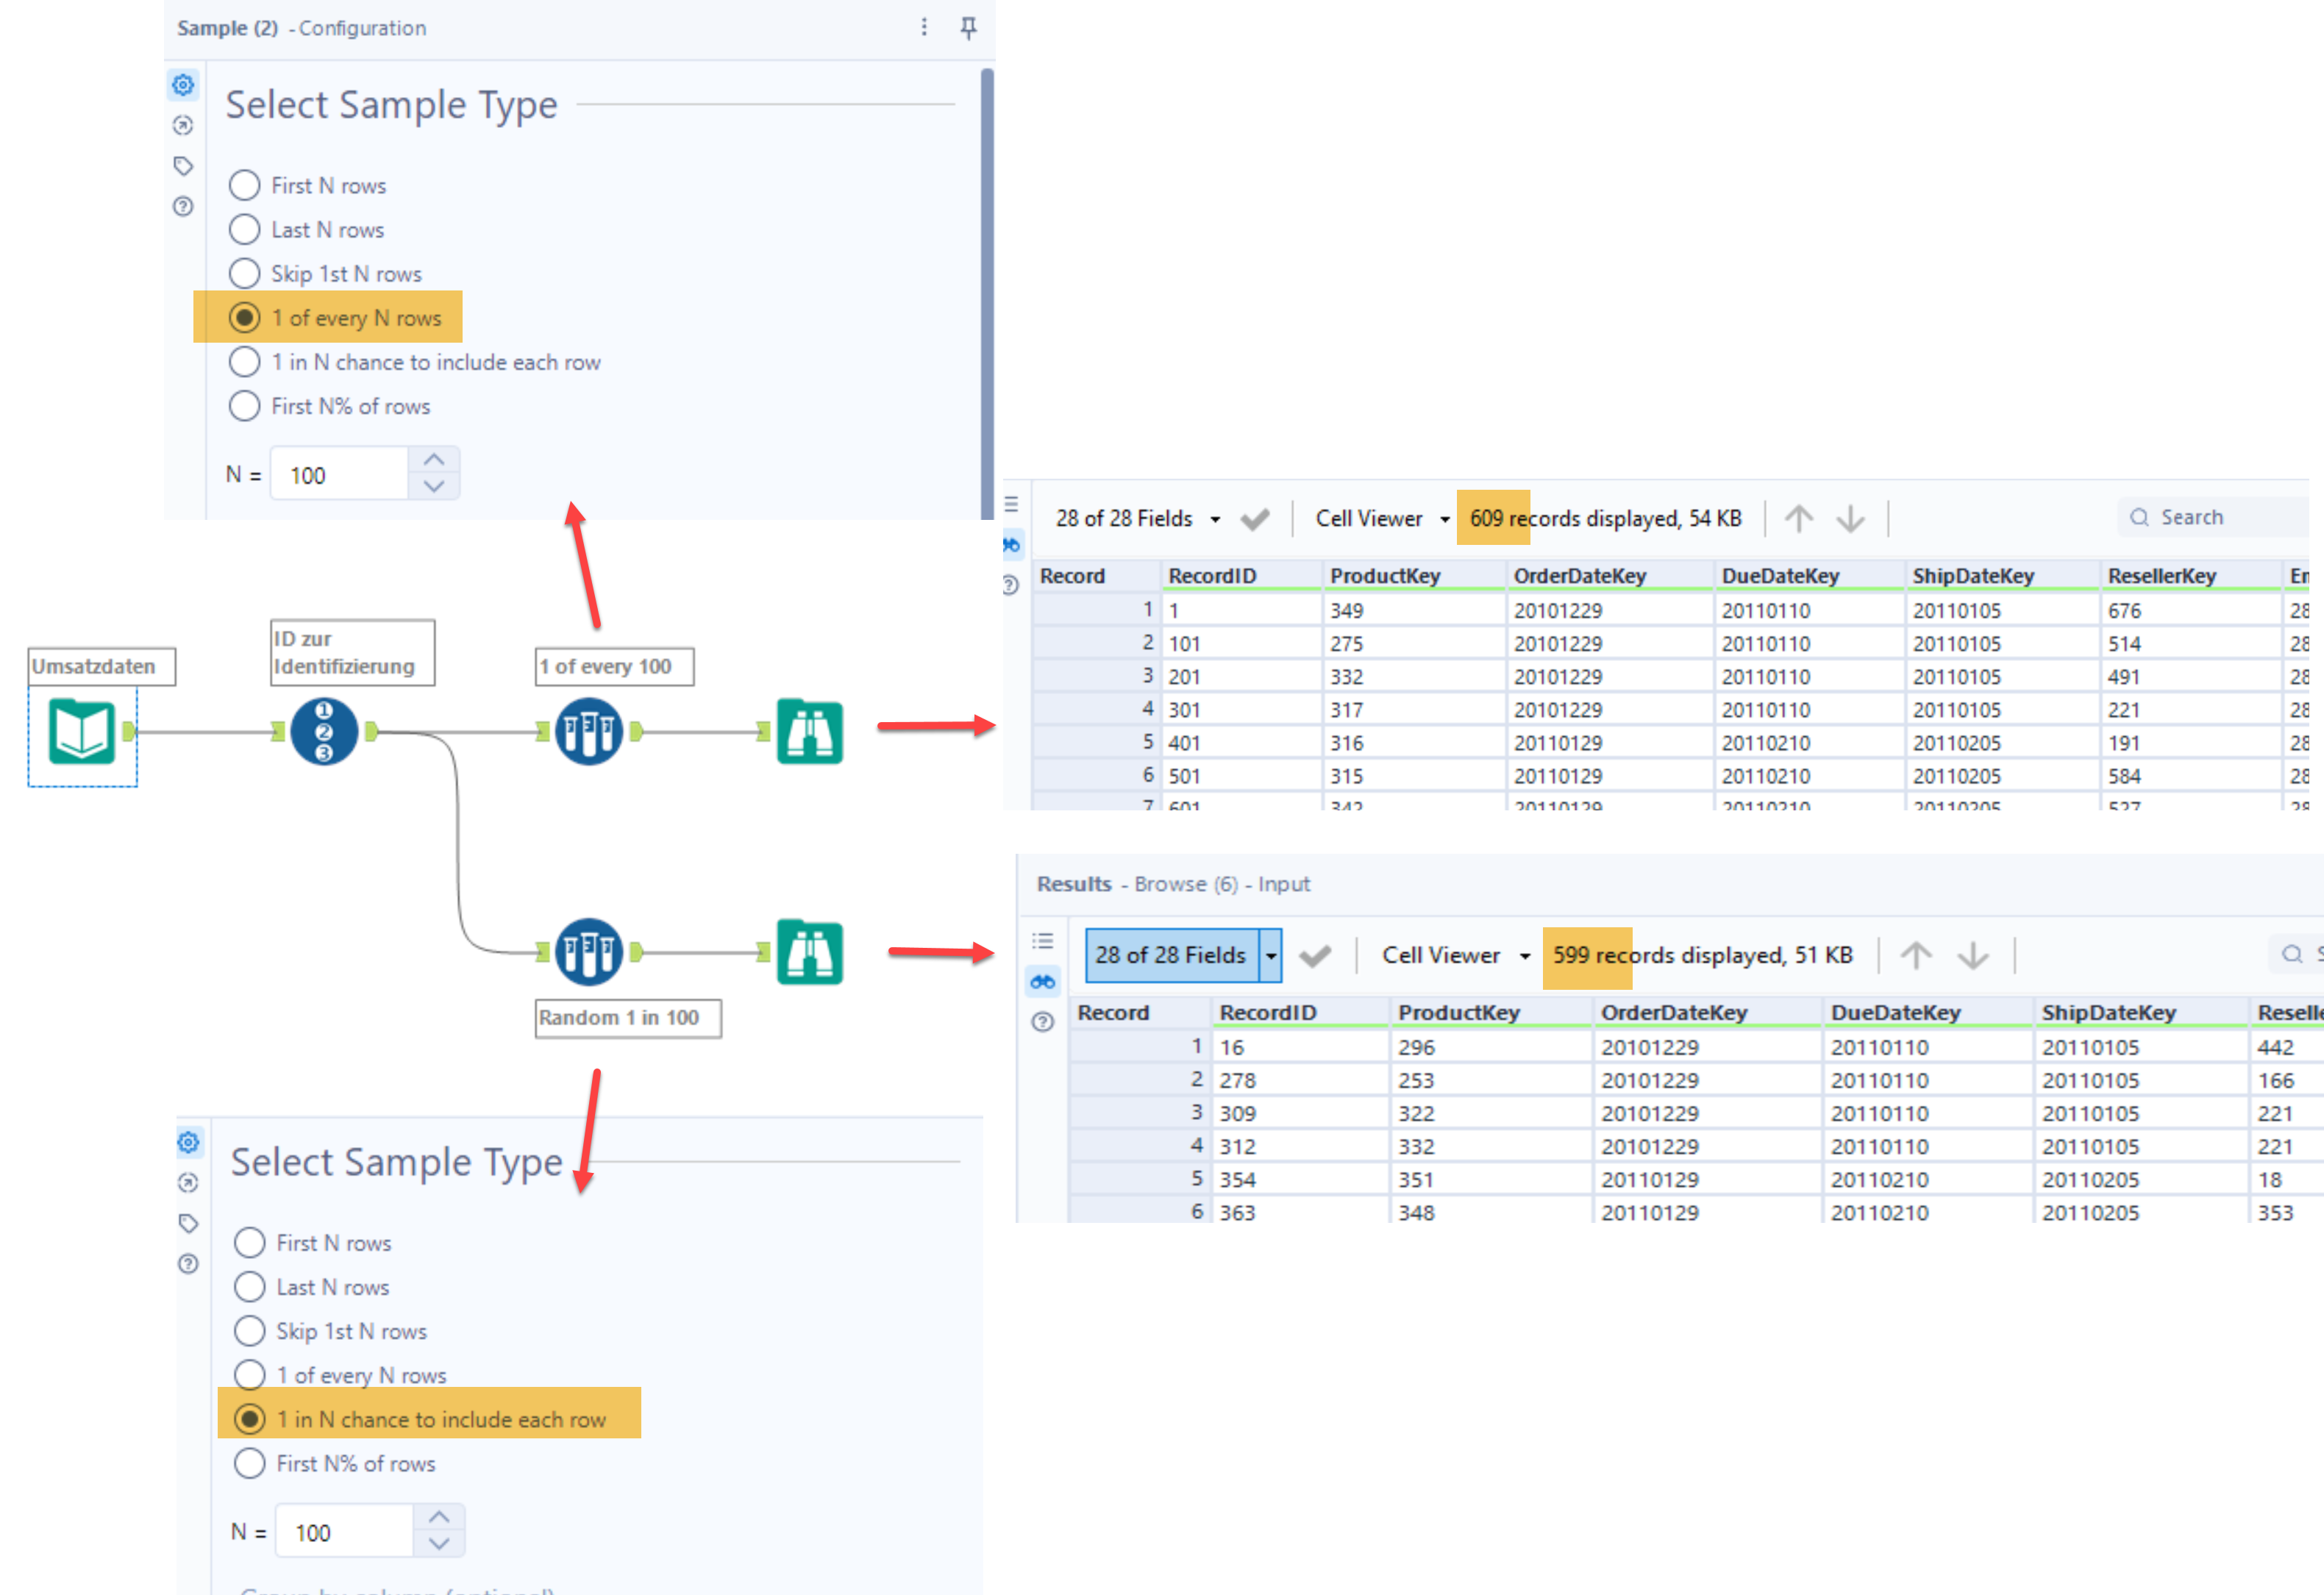Open the 'Random 1 in 100' Sample tool

pos(588,952)
